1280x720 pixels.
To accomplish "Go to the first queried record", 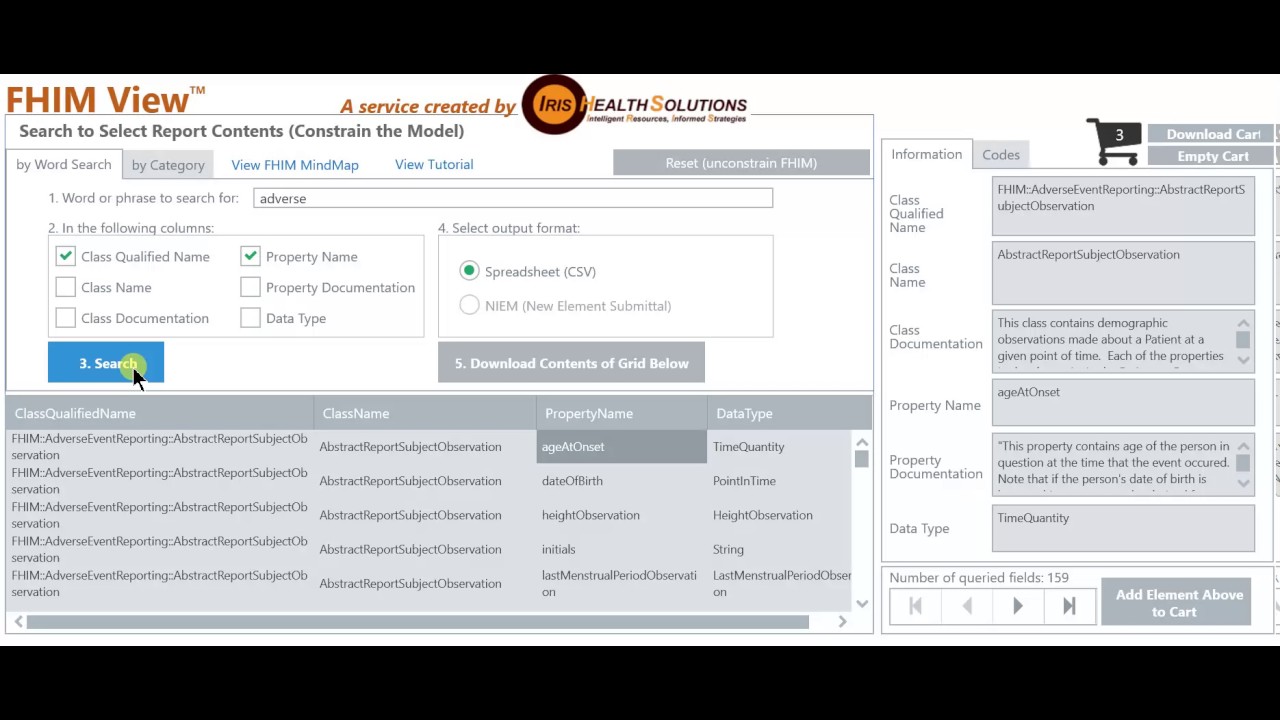I will pos(915,606).
